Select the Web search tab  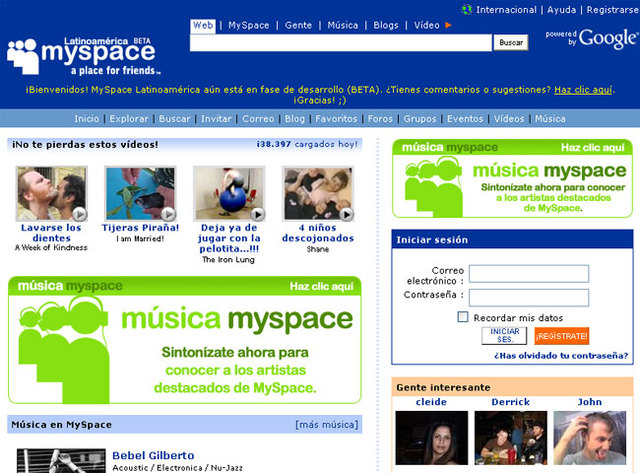click(203, 26)
